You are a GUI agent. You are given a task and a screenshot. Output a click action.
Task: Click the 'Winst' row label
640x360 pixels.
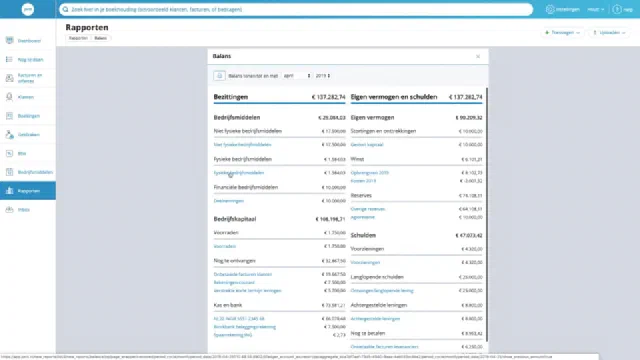357,159
